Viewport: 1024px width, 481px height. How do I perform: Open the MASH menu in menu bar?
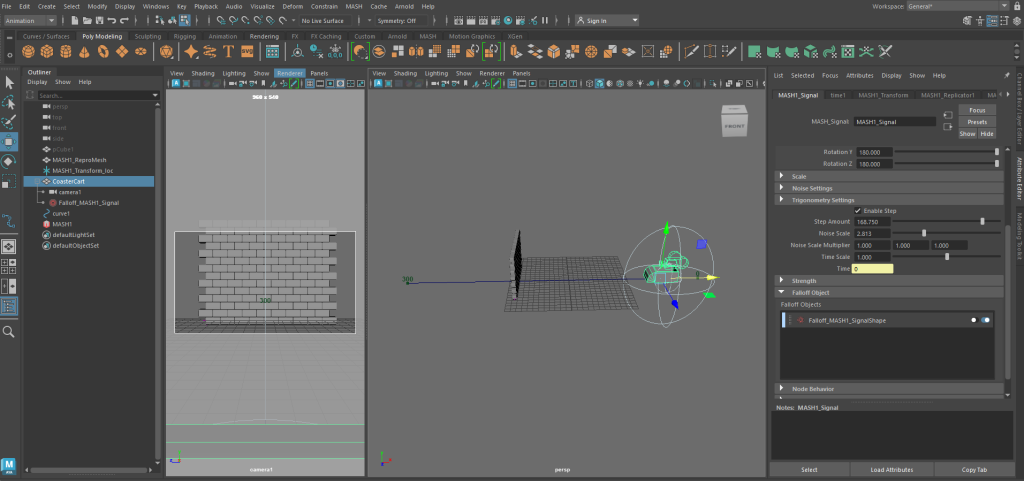click(353, 6)
